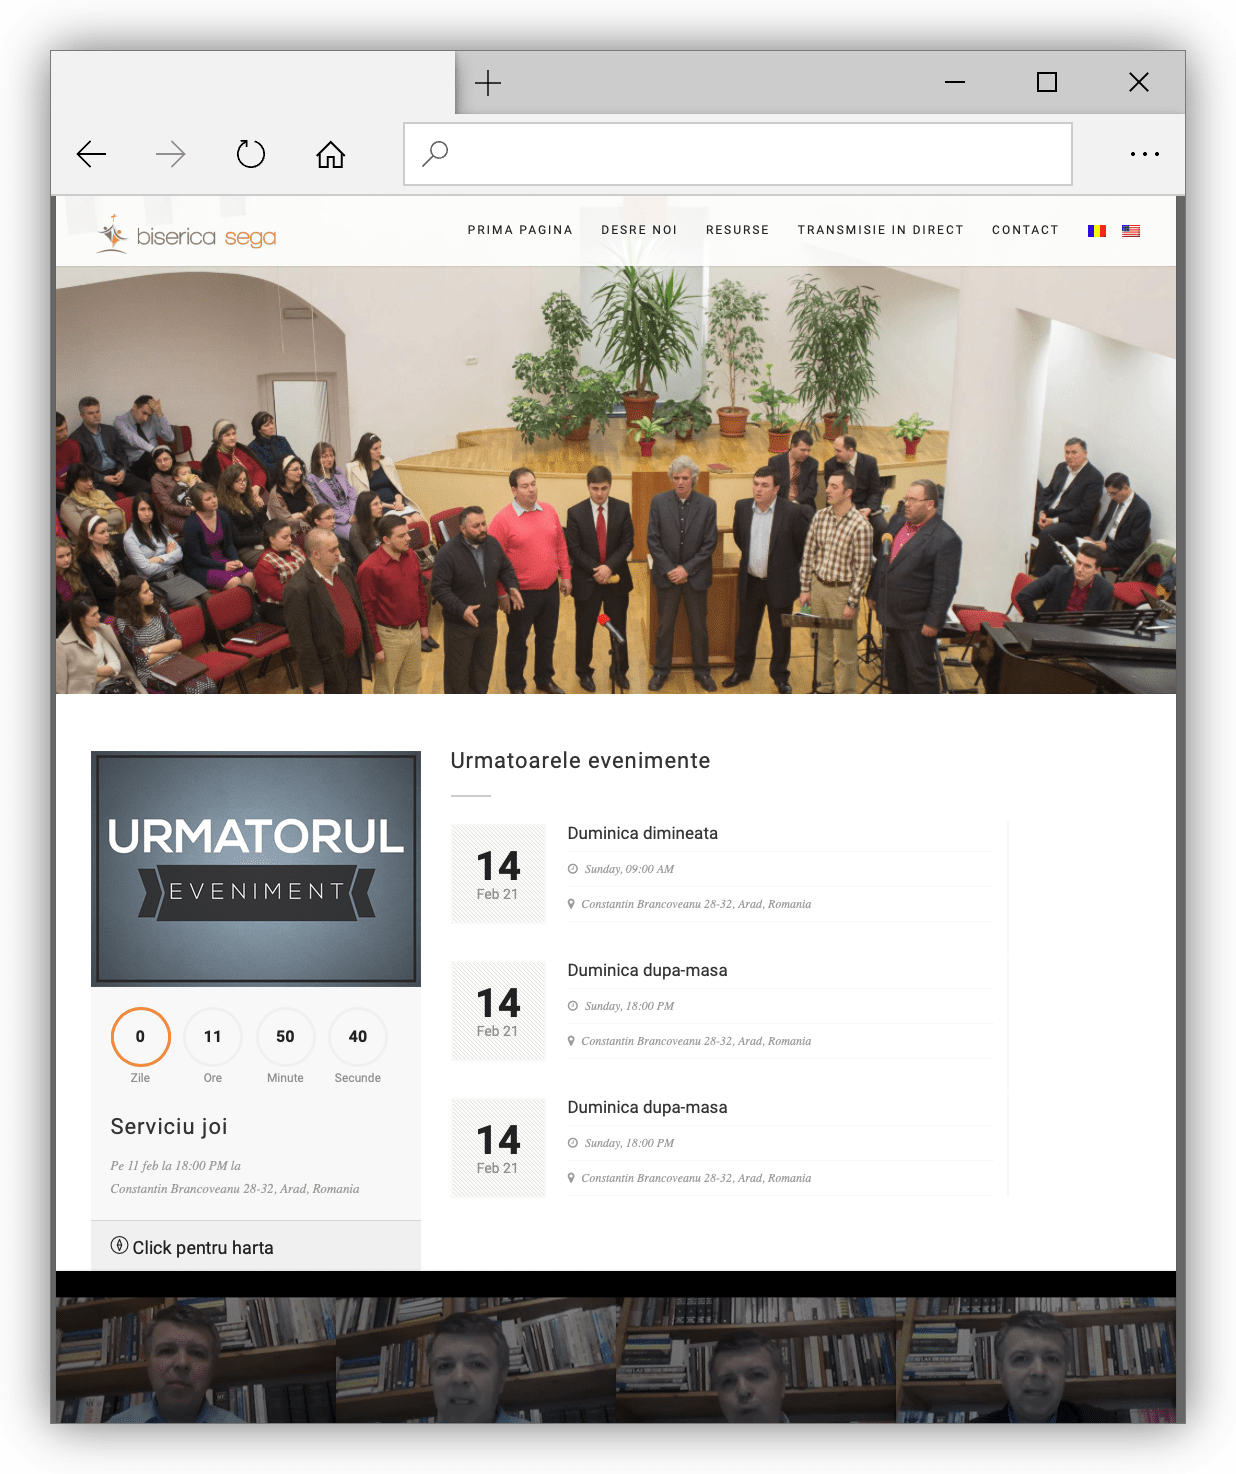Click the Ore countdown circle showing 11

[x=213, y=1037]
